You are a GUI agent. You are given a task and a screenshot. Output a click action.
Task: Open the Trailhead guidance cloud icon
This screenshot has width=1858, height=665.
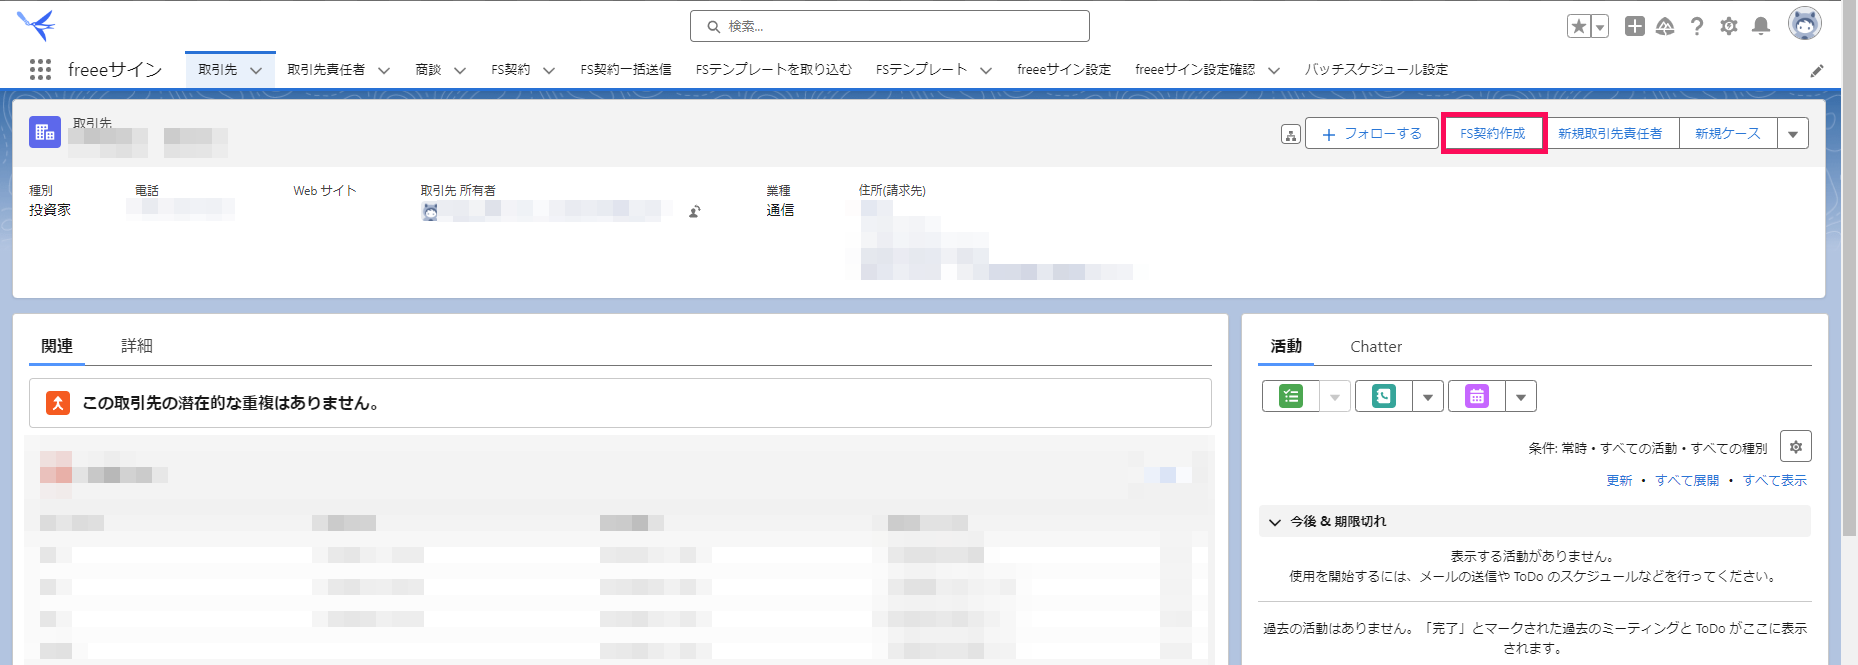click(1665, 27)
